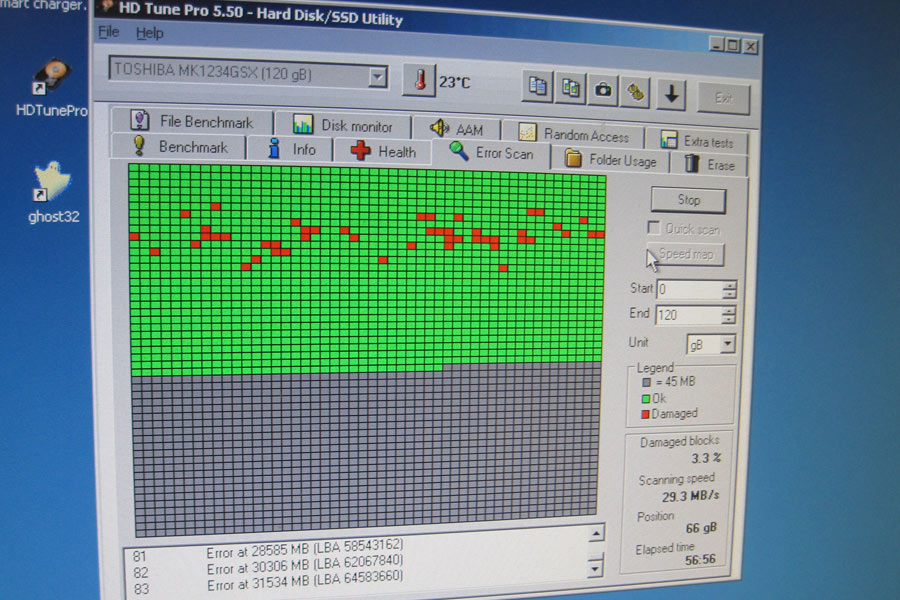
Task: Click the thermometer temperature icon
Action: coord(419,80)
